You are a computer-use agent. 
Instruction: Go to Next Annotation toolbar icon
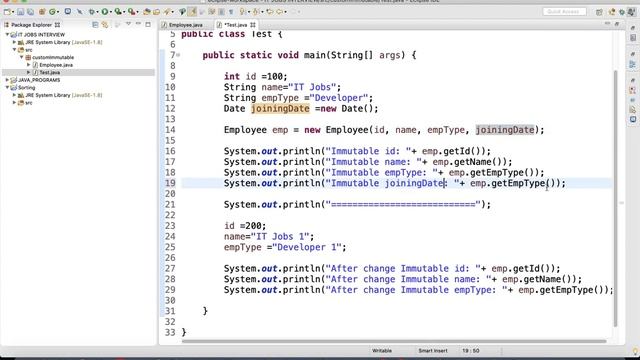click(x=243, y=12)
